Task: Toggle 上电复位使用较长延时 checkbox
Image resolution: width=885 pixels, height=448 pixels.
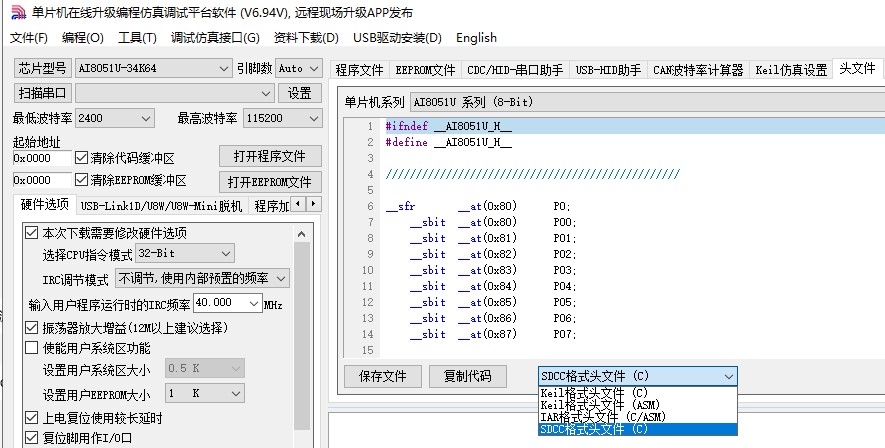Action: tap(32, 418)
